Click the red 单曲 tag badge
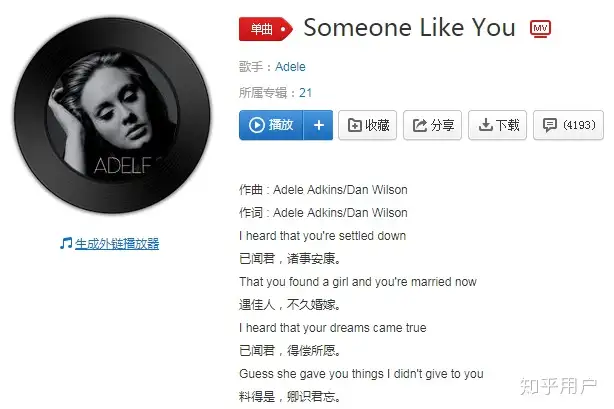 (x=266, y=29)
